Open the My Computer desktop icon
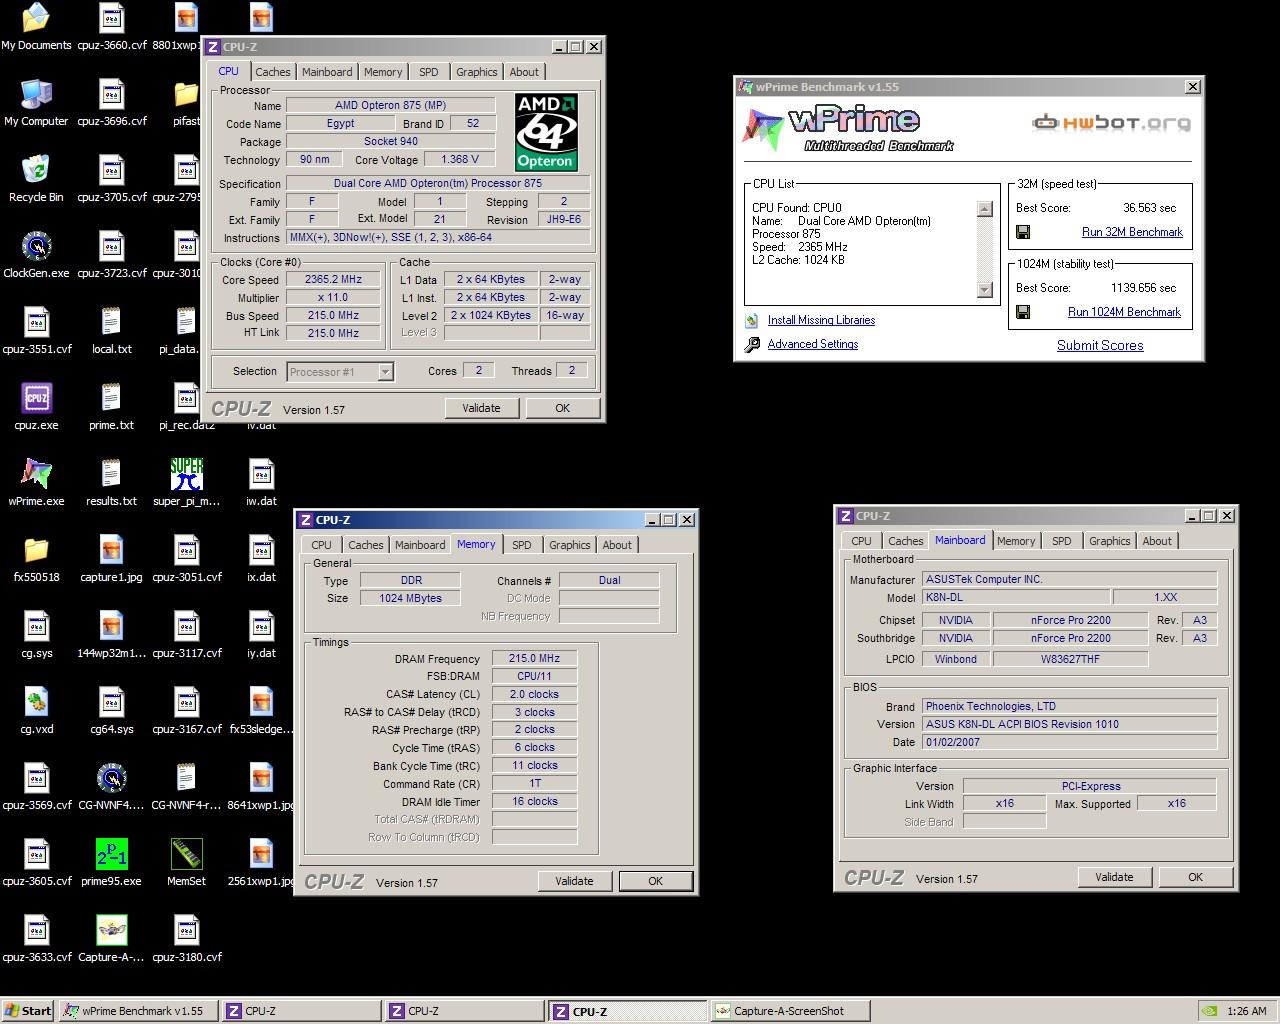Viewport: 1280px width, 1024px height. [x=36, y=102]
